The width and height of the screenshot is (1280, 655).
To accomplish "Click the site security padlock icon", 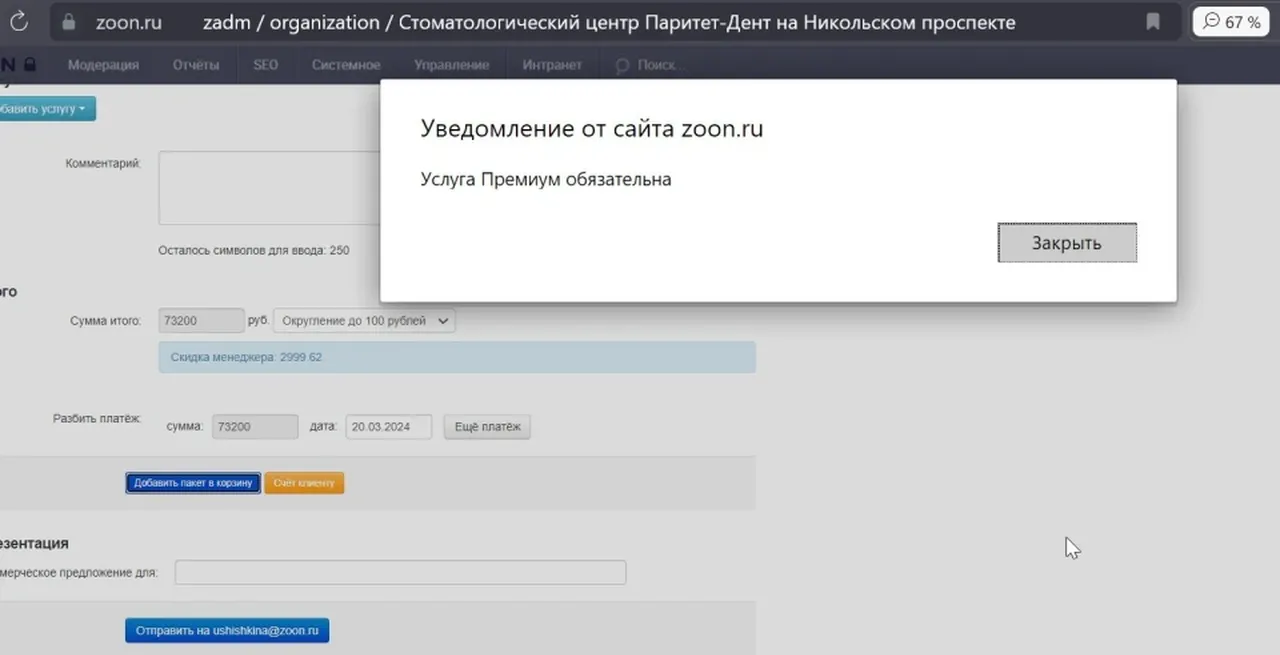I will click(68, 22).
